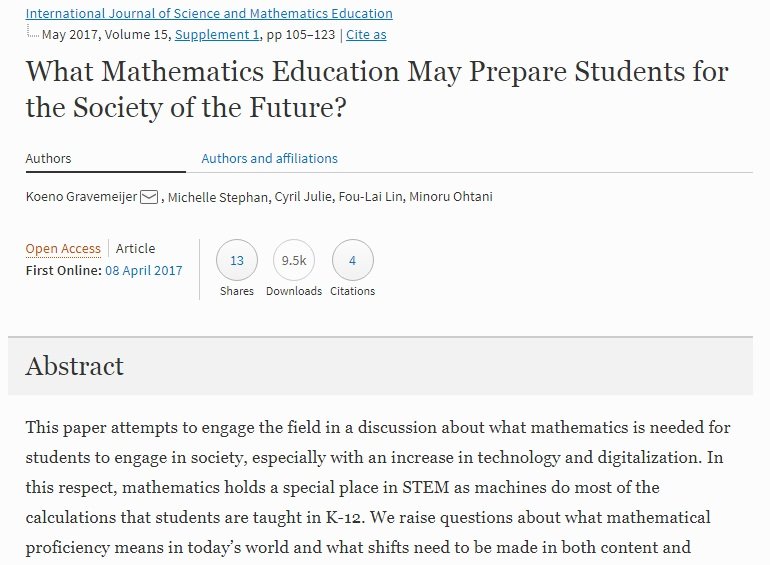Click the 9.5k Downloads circle

[294, 260]
